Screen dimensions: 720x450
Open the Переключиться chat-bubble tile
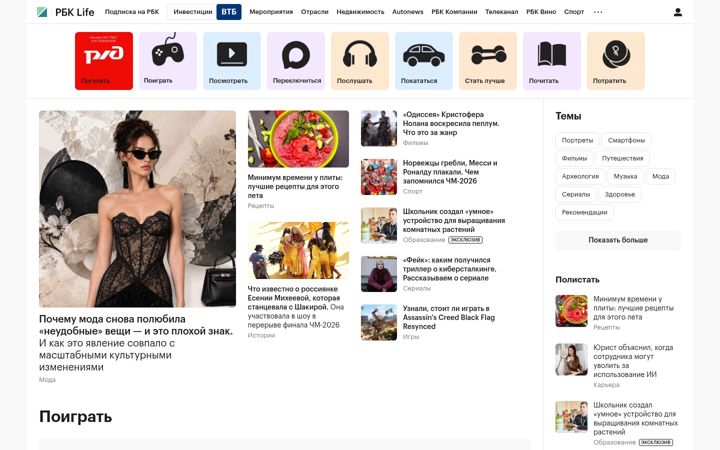point(296,61)
